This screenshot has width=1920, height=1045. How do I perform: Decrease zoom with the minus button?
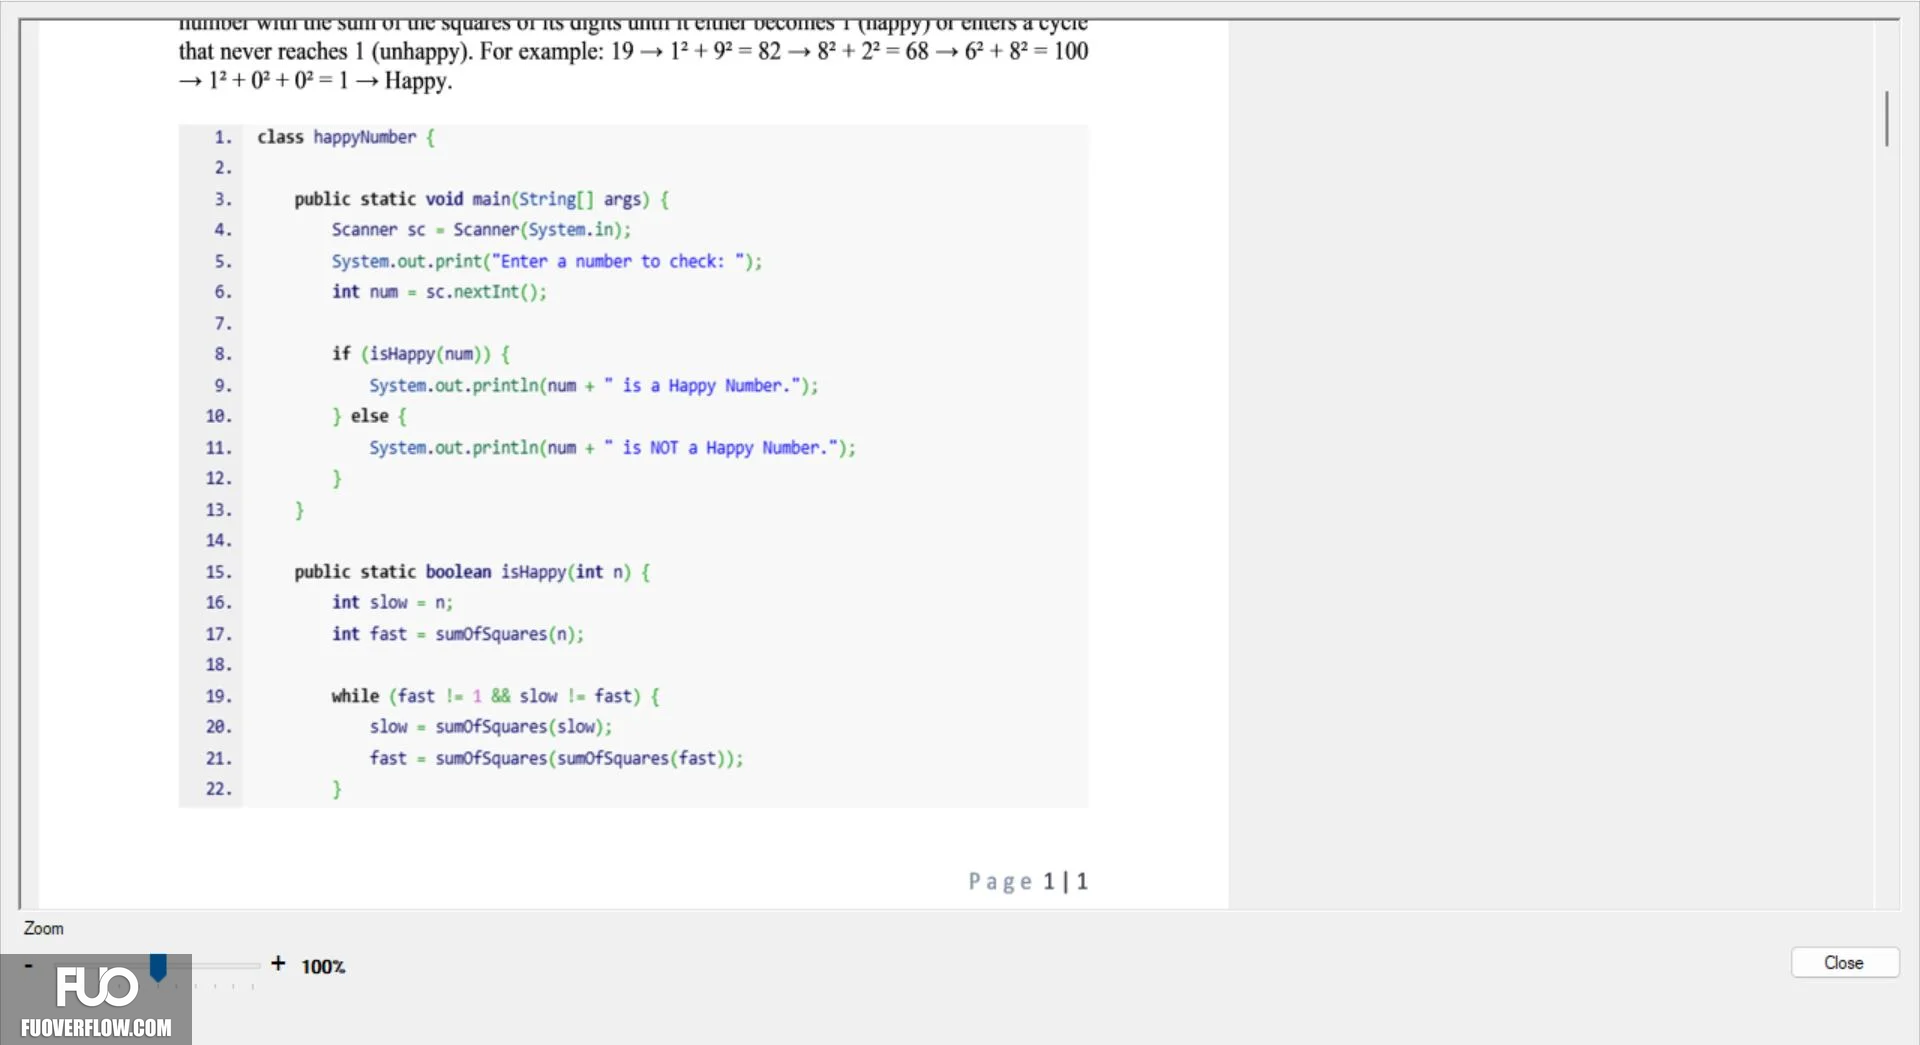click(x=28, y=965)
